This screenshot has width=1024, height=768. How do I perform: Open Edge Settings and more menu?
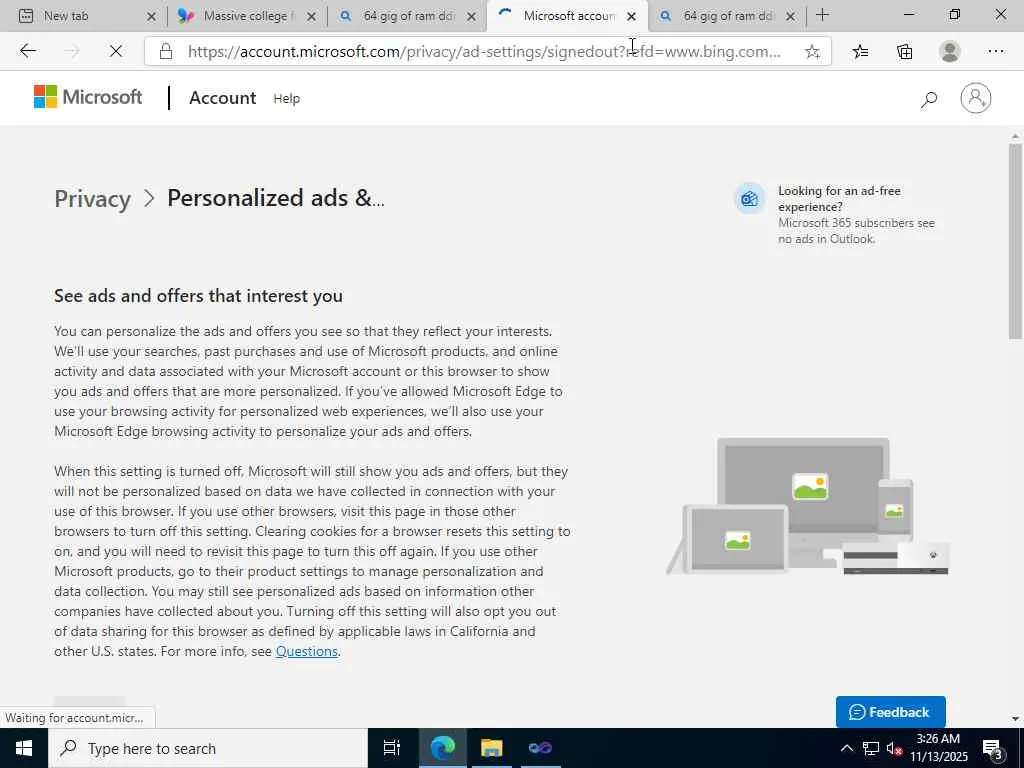(x=995, y=52)
